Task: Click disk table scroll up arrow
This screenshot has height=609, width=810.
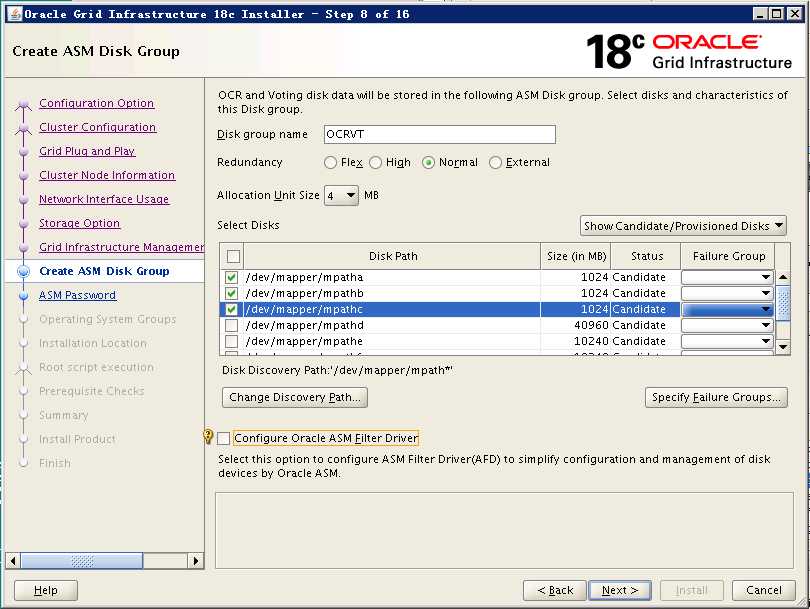Action: [x=783, y=277]
